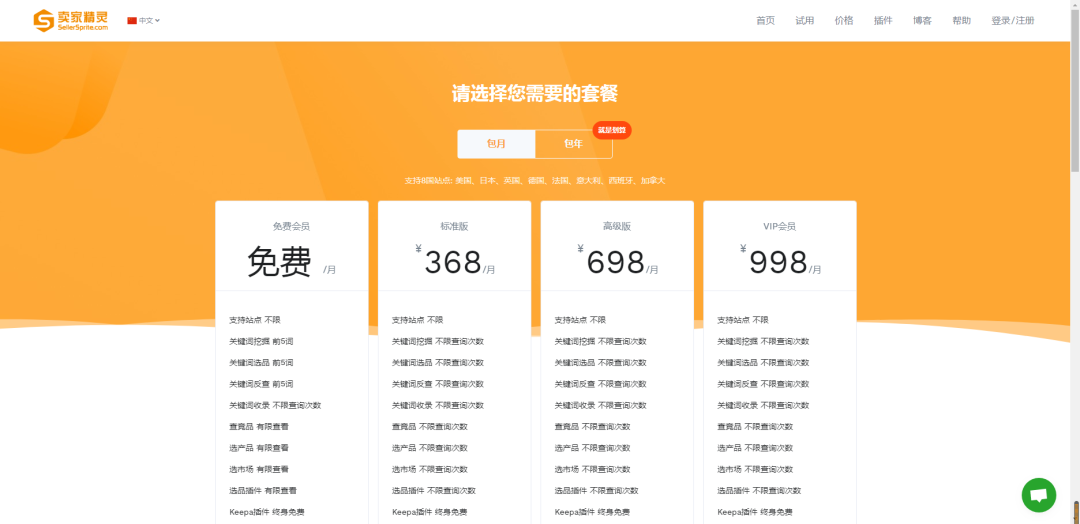Click the 998 monthly price
The height and width of the screenshot is (524, 1080).
[778, 262]
